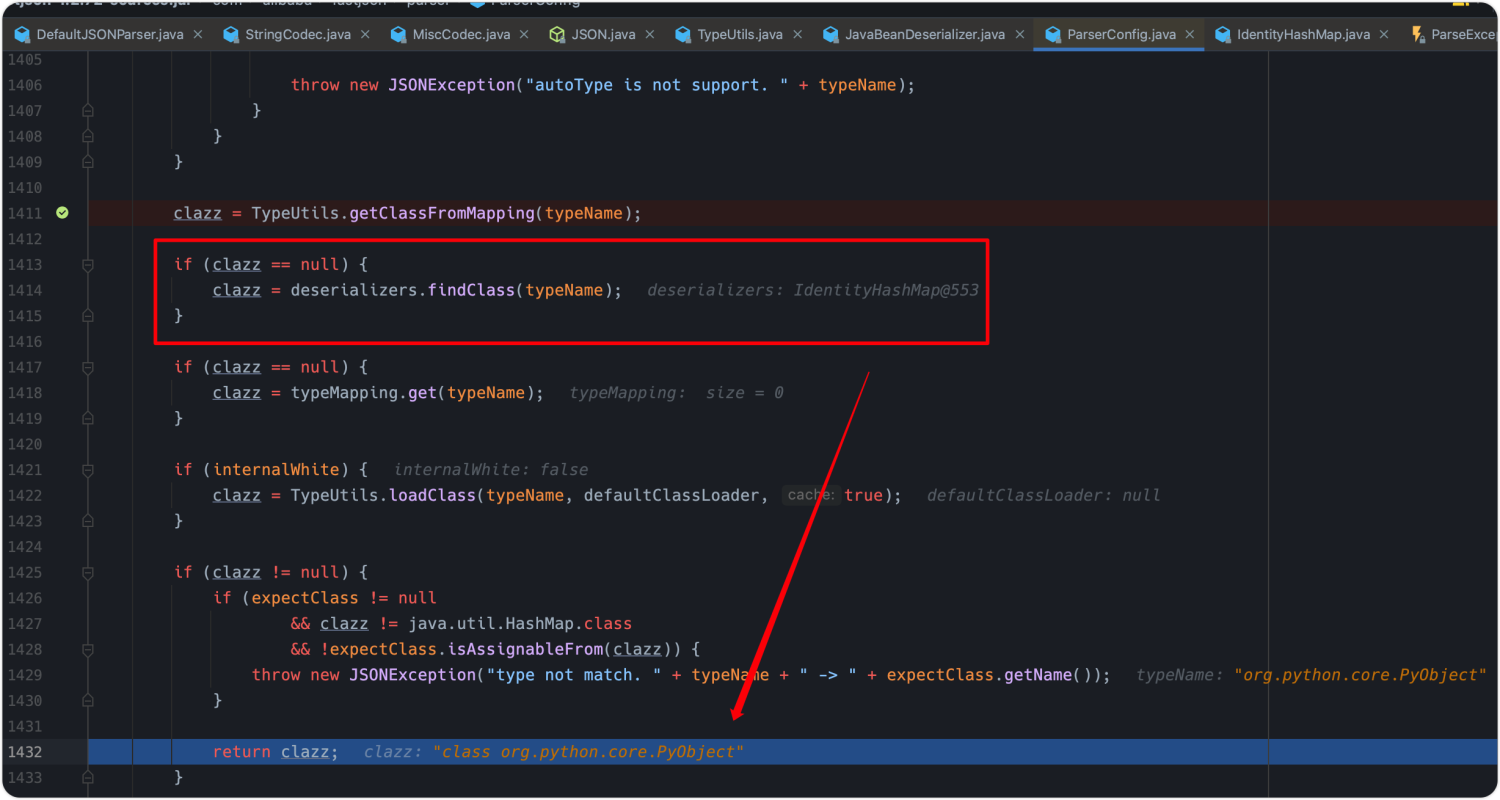Click the "type not match. " string literal
This screenshot has width=1500, height=800.
click(574, 675)
